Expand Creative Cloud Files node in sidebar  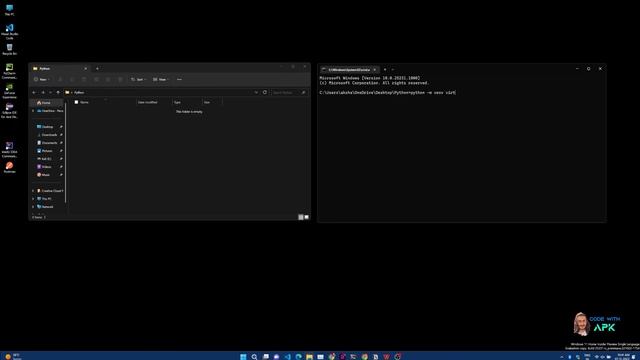(x=33, y=191)
